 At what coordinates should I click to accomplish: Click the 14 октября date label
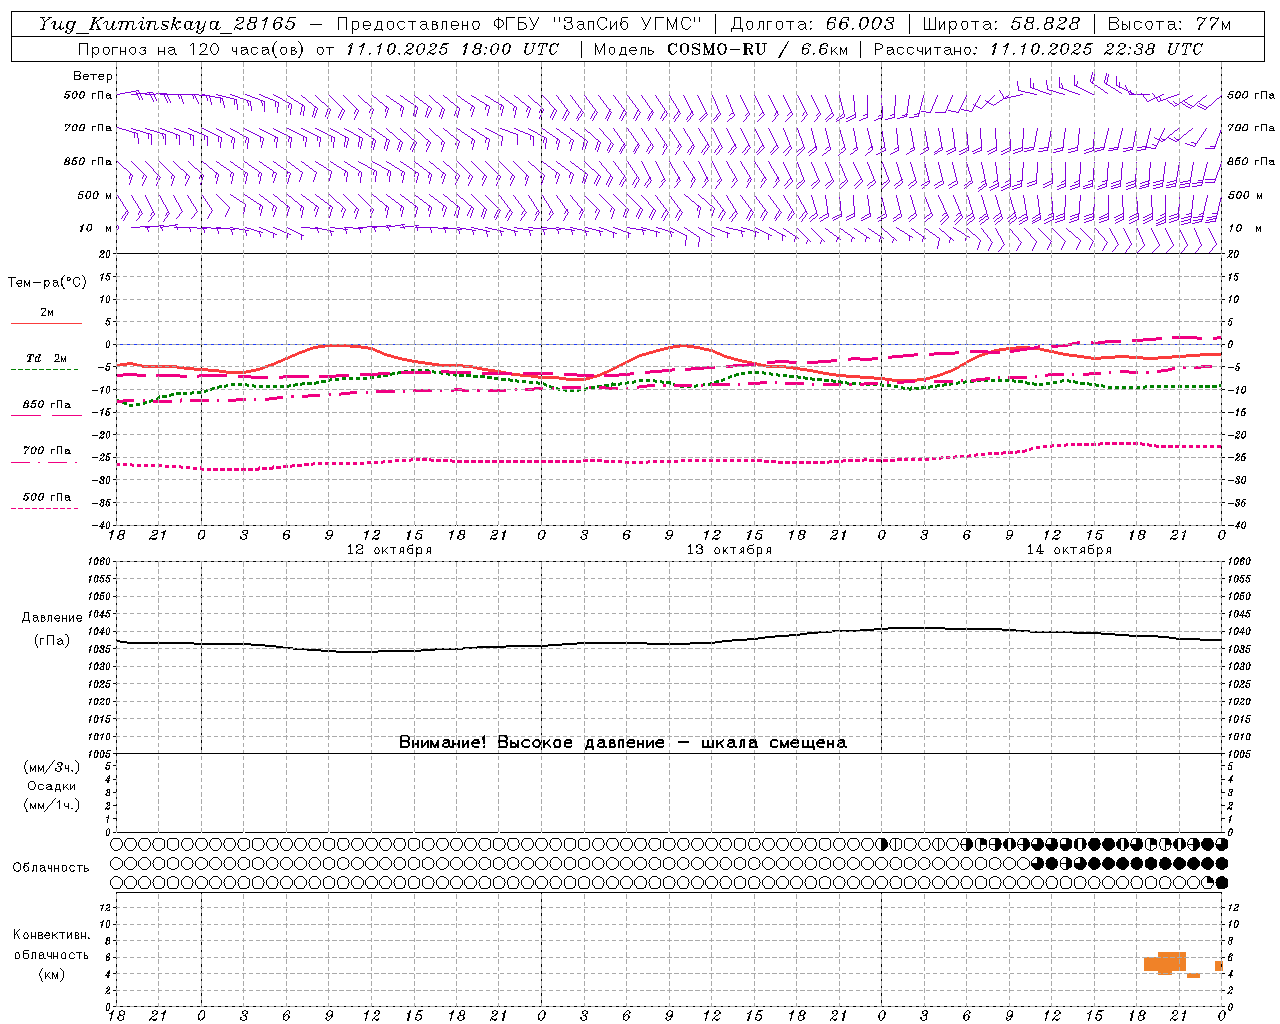coord(1069,550)
